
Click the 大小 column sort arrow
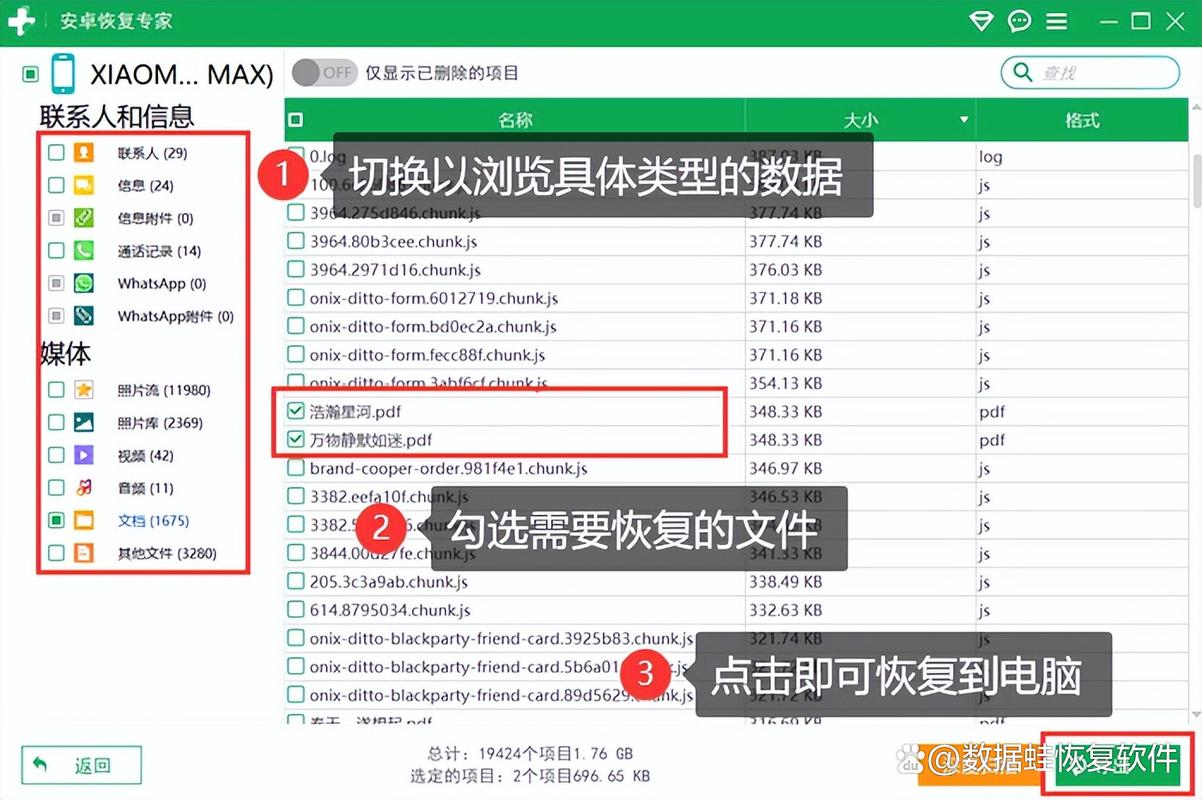pyautogui.click(x=966, y=119)
